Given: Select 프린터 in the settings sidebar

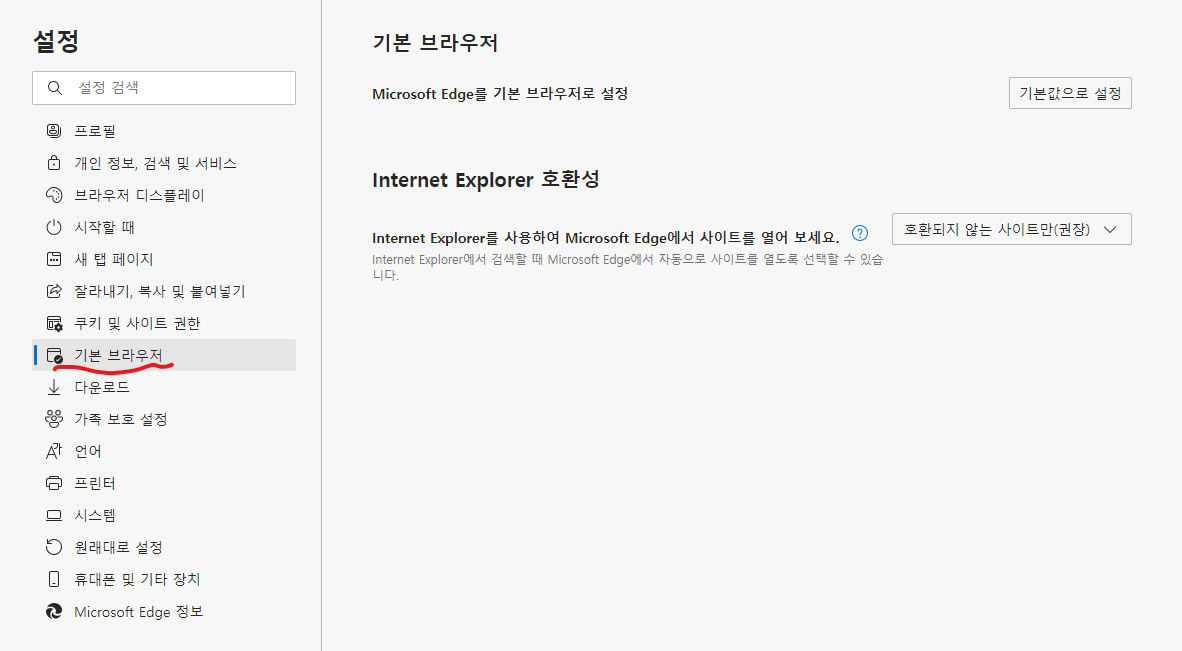Looking at the screenshot, I should [x=164, y=483].
